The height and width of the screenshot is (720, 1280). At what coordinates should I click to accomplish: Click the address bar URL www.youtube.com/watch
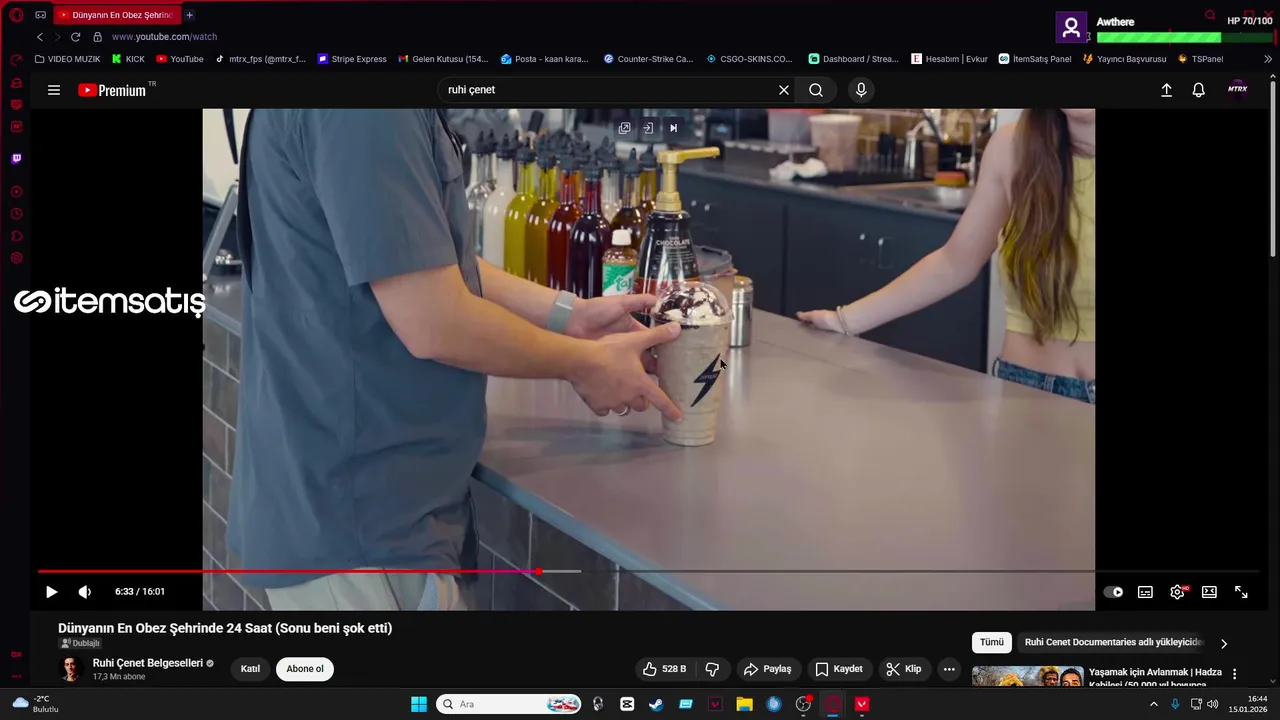click(x=164, y=37)
